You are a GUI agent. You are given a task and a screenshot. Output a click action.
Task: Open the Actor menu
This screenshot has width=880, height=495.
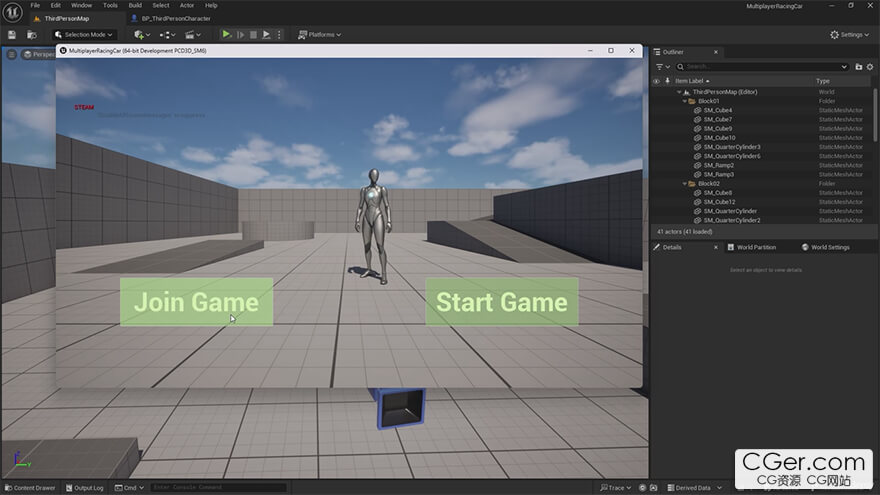[187, 6]
